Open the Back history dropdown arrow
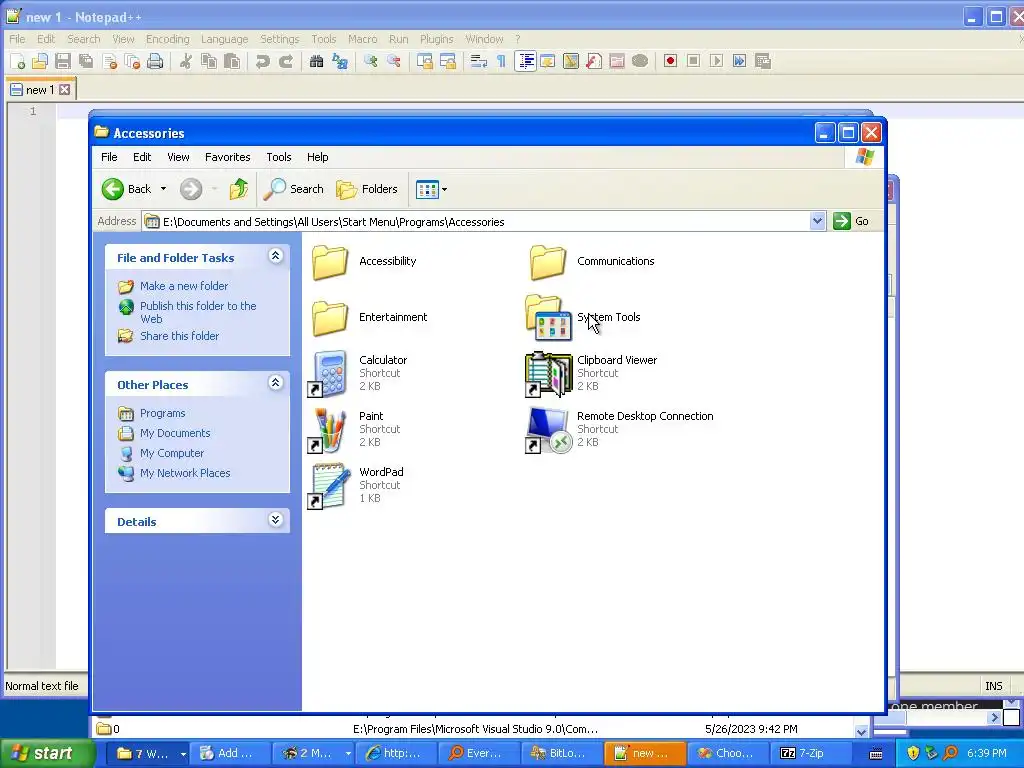Screen dimensions: 1024x768 click(163, 189)
